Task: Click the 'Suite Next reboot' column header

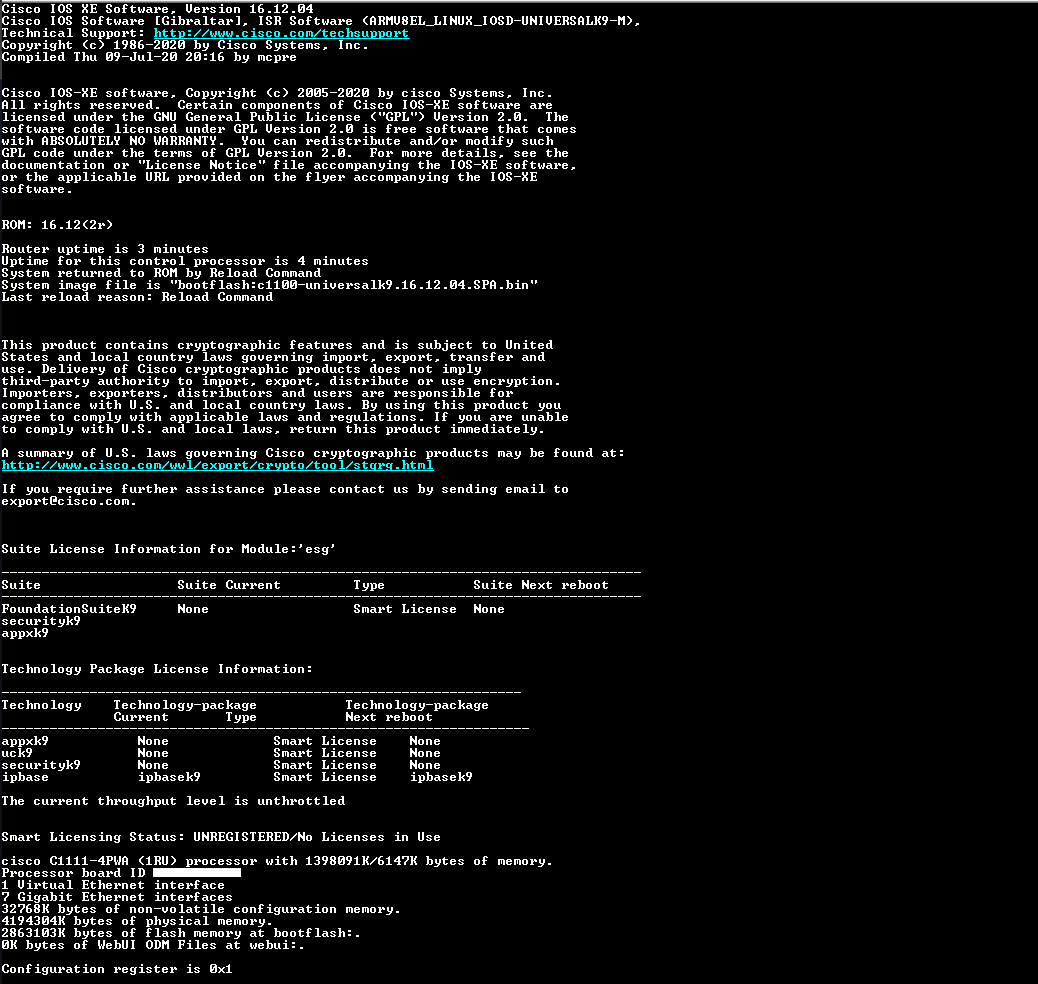Action: click(x=540, y=585)
